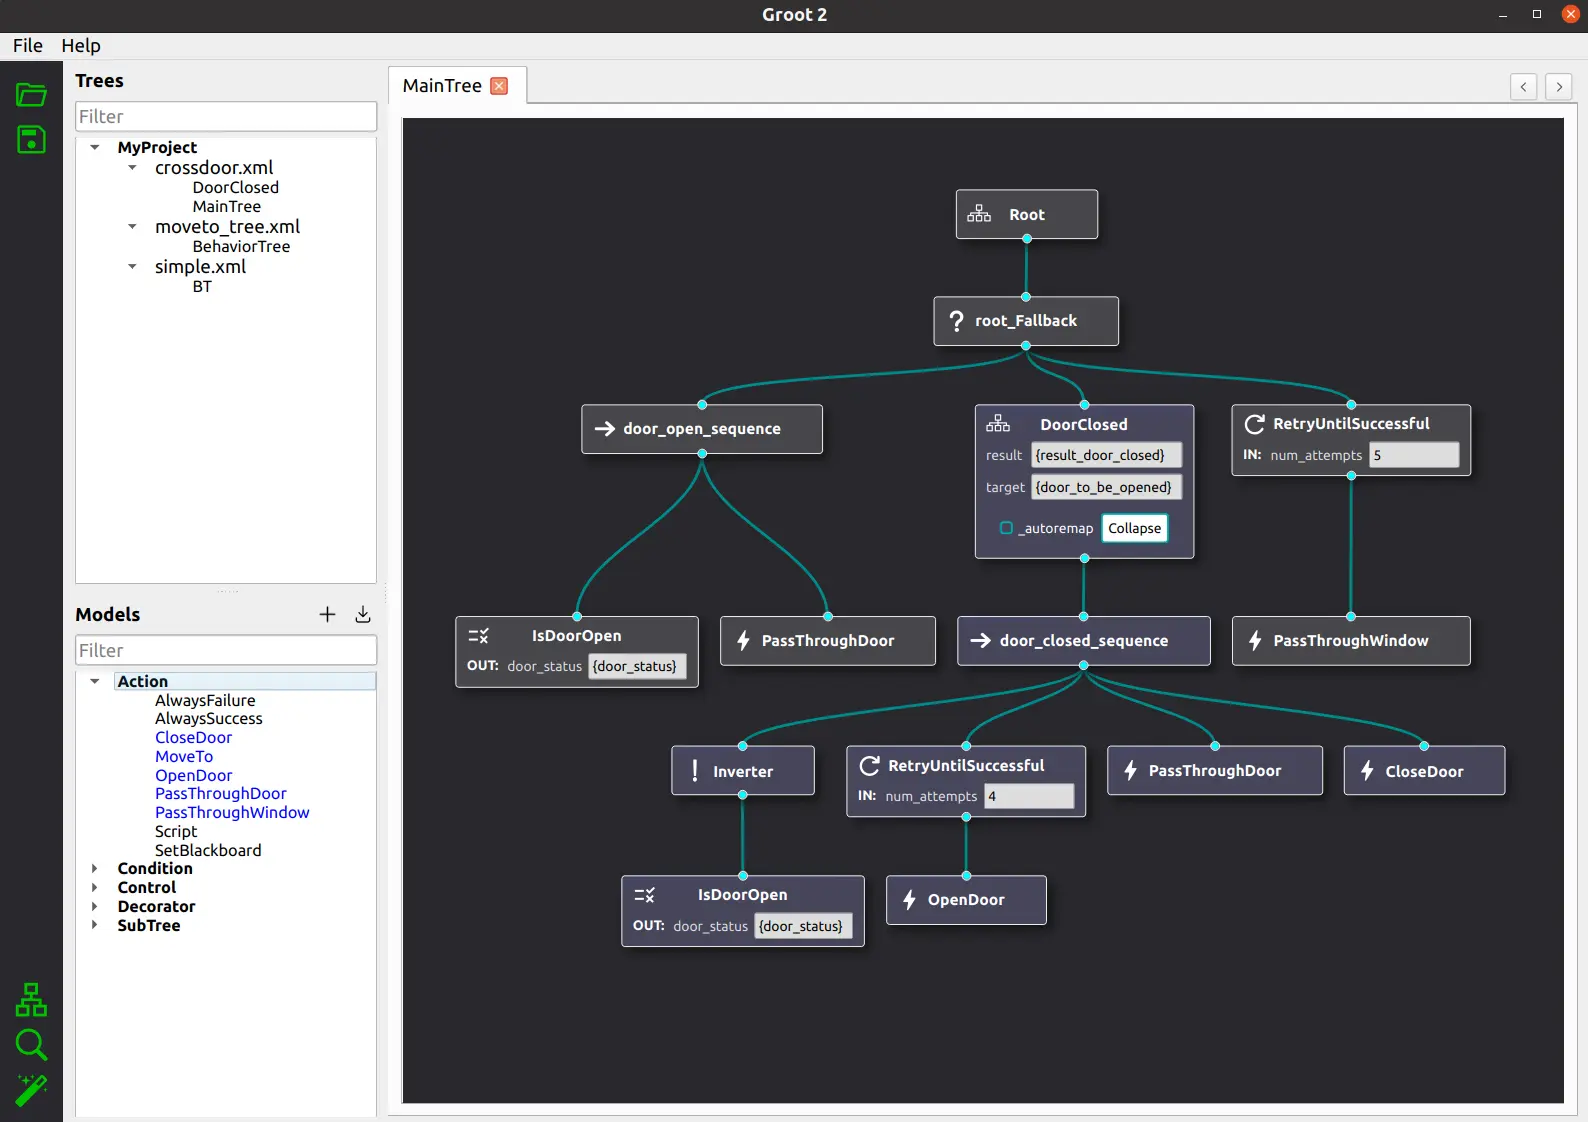Viewport: 1588px width, 1122px height.
Task: Click the num_attempts field showing 5
Action: [1413, 455]
